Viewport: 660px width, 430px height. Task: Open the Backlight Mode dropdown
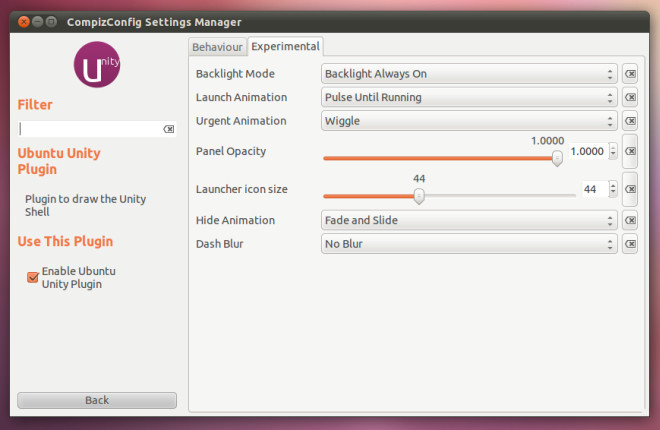click(x=469, y=74)
